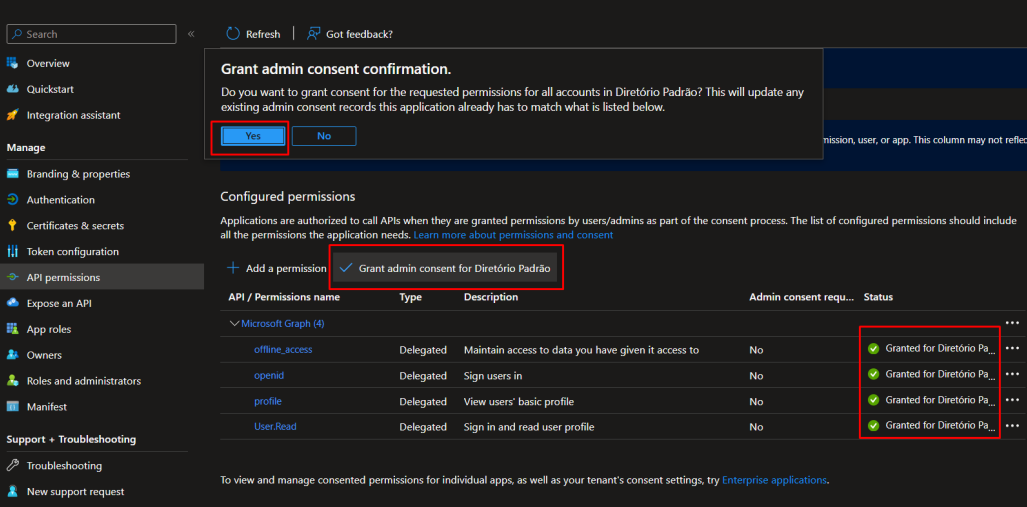Click the Branding & properties icon
Screen dimensions: 1027x507
[12, 174]
